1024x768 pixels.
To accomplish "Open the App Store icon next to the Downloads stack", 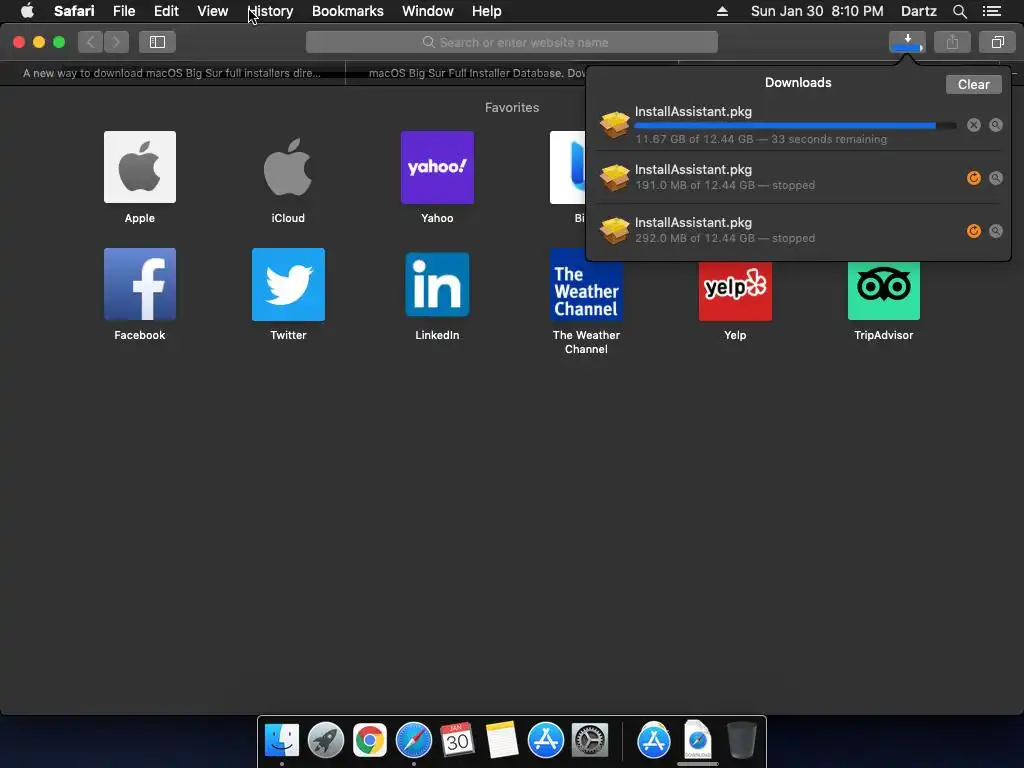I will (x=654, y=740).
